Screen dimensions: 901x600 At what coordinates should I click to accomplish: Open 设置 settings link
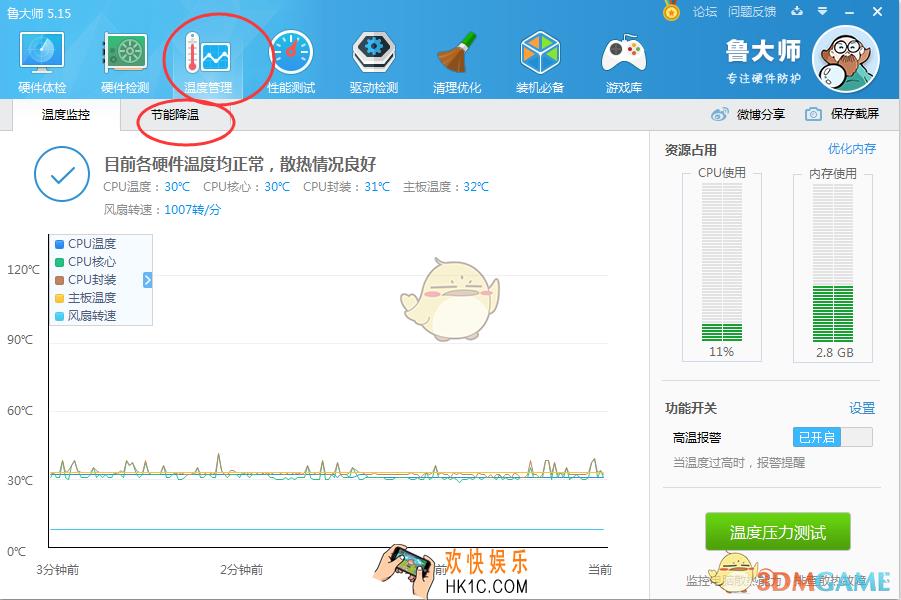(862, 409)
